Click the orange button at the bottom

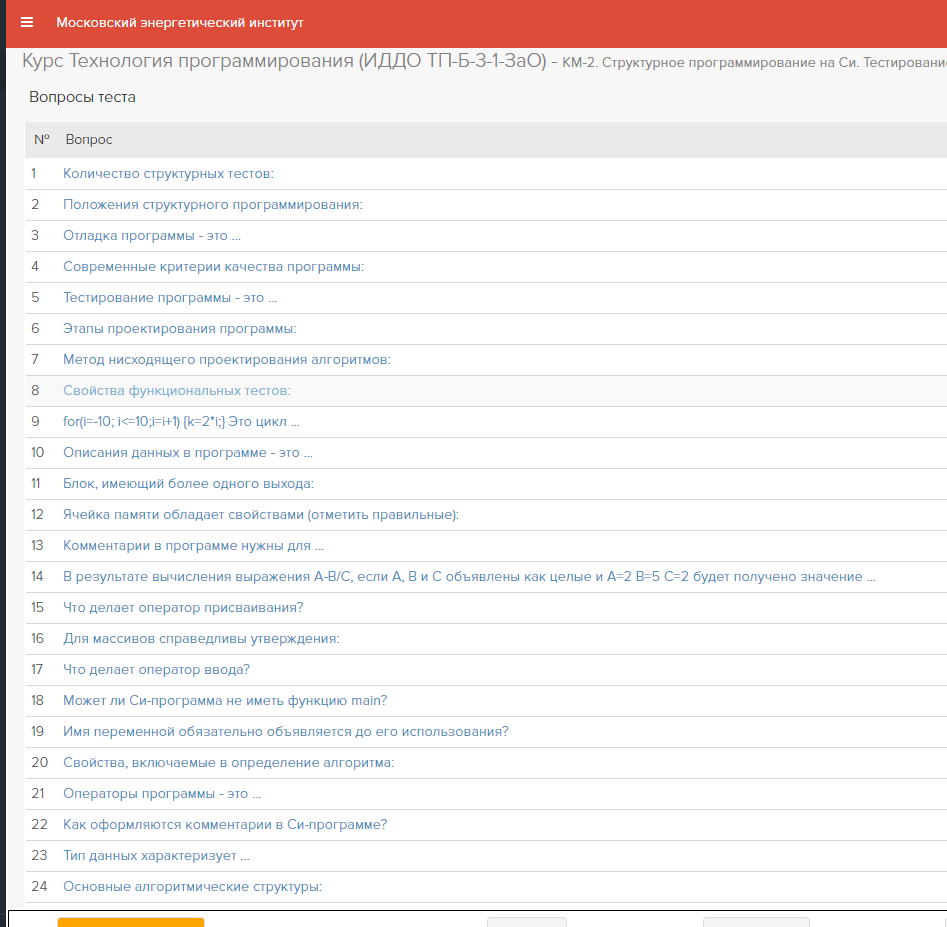tap(131, 922)
